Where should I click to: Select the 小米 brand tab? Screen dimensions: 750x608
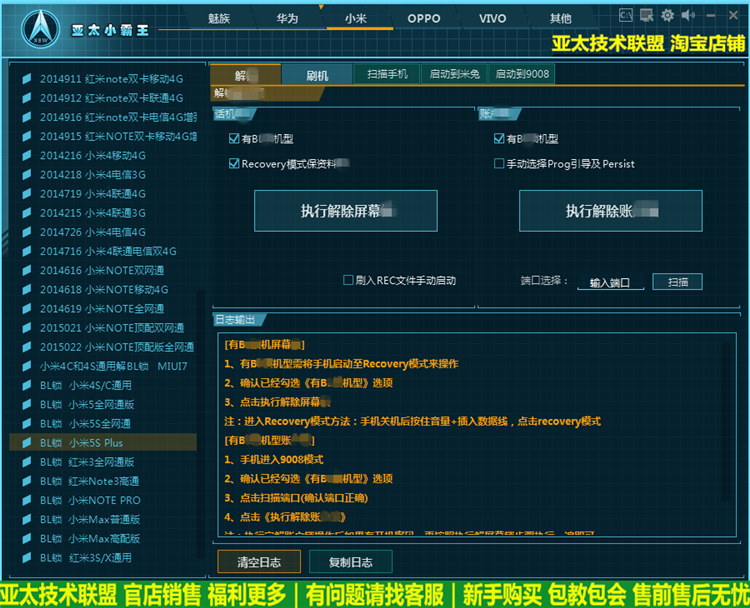(x=355, y=18)
